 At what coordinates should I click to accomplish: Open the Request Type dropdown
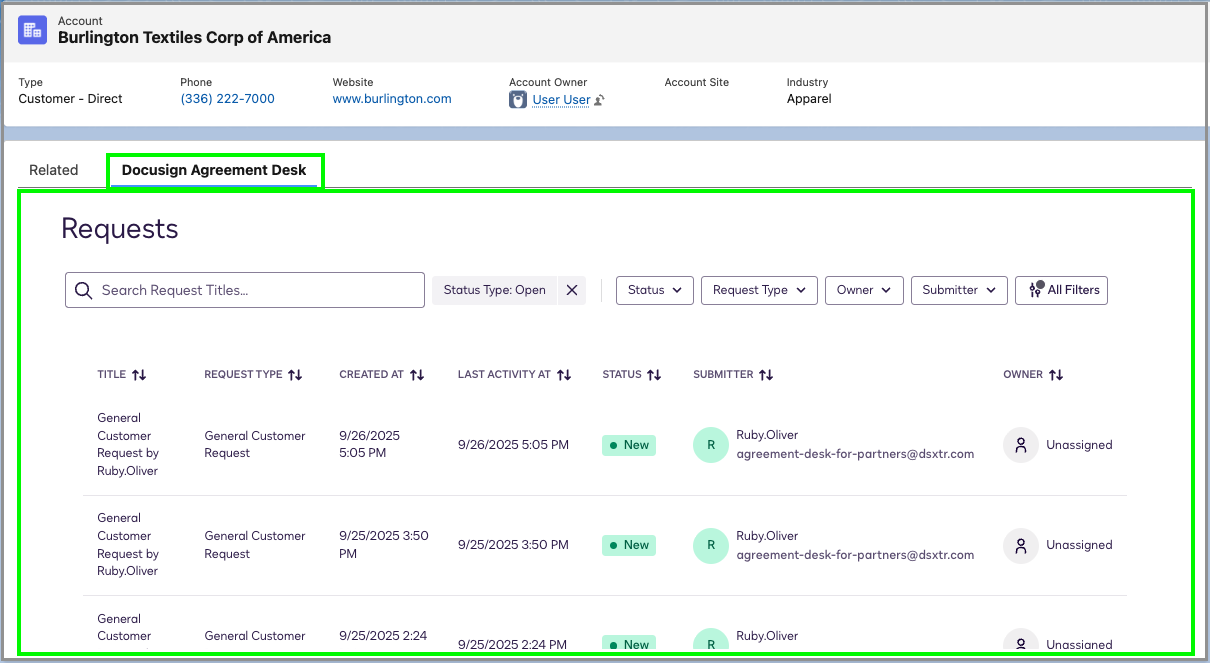point(759,290)
